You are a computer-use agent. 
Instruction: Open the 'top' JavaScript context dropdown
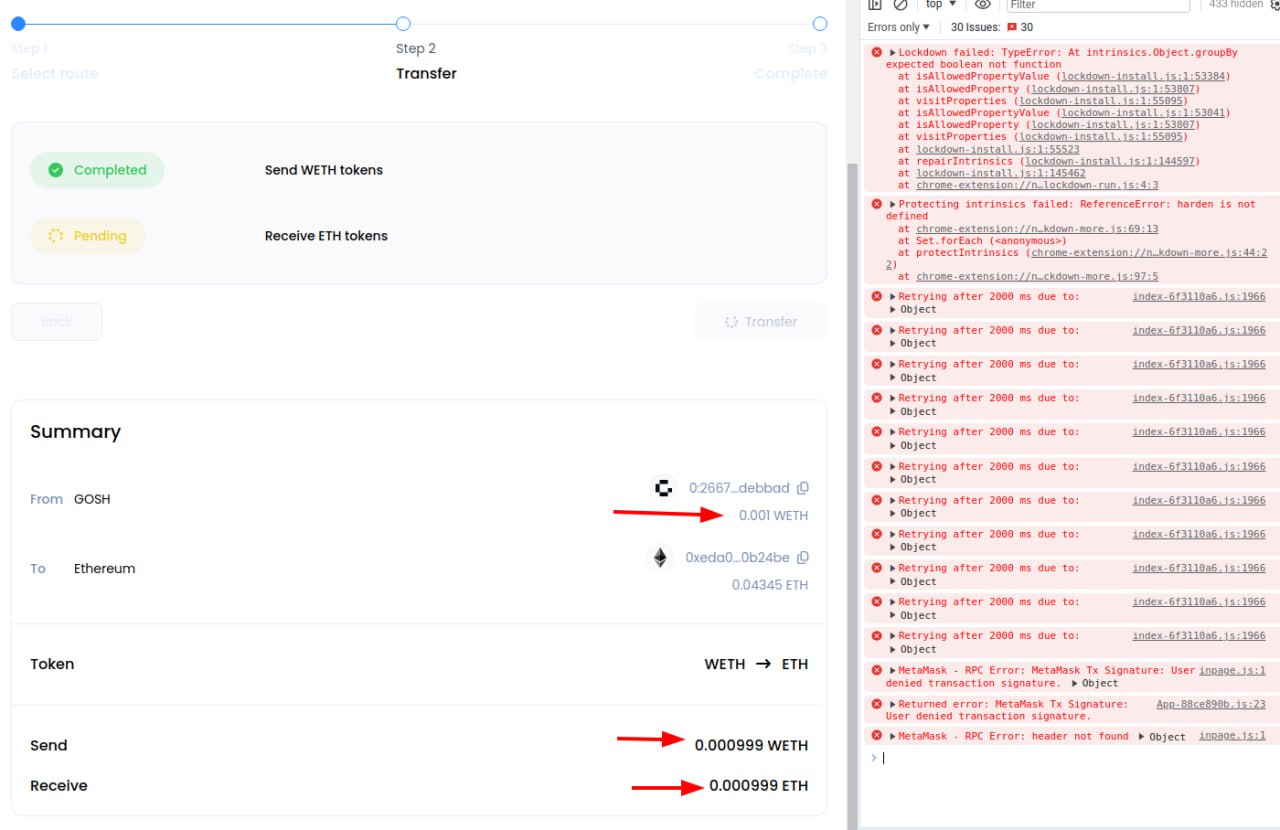pos(940,5)
